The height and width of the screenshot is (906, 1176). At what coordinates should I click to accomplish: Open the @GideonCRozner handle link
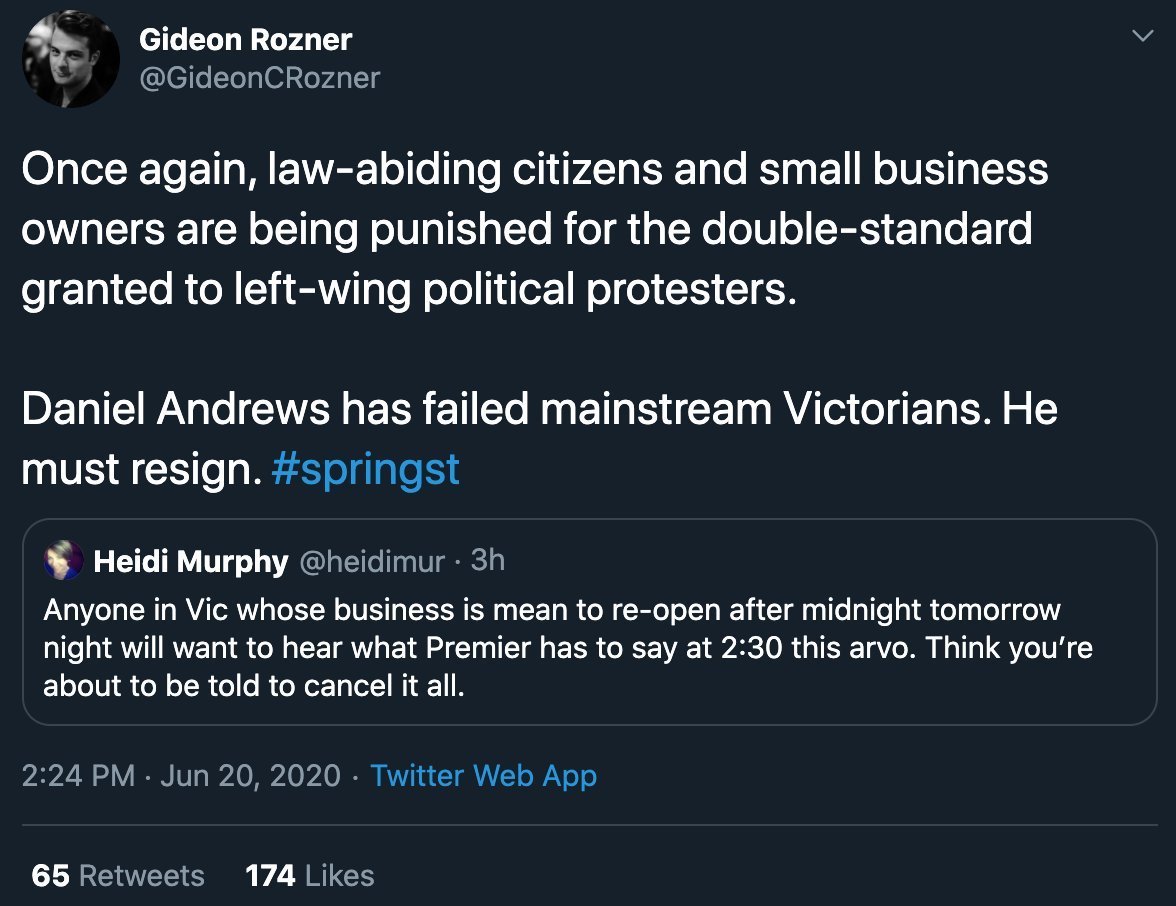click(259, 77)
